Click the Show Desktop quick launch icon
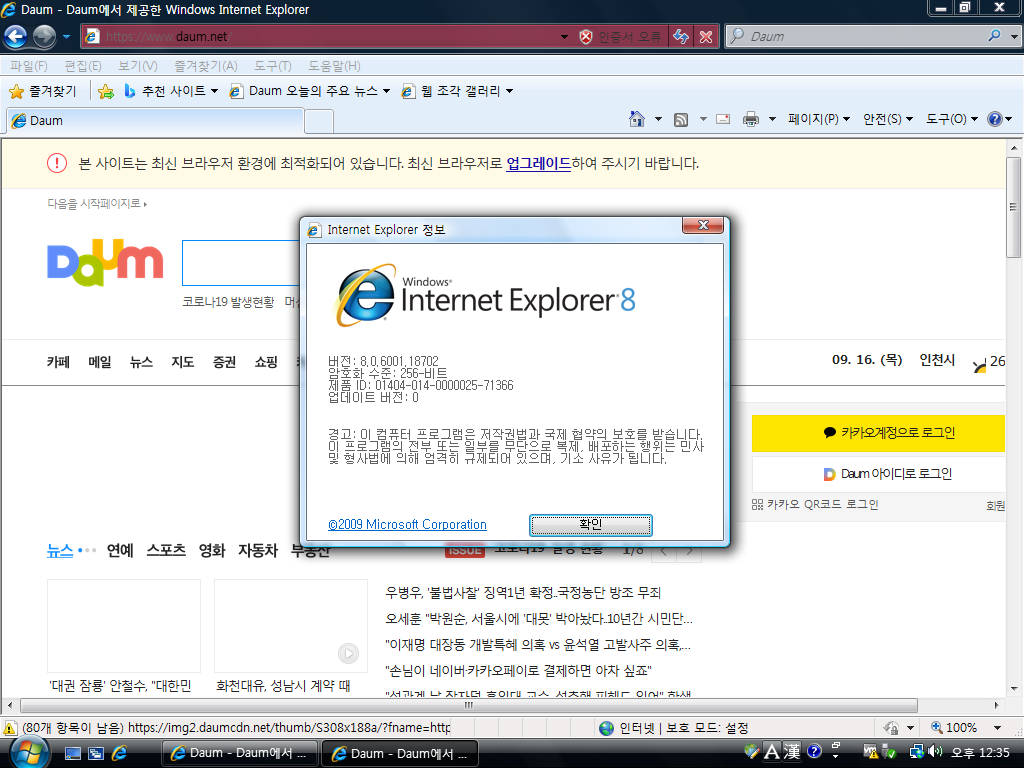The height and width of the screenshot is (768, 1024). [x=72, y=753]
